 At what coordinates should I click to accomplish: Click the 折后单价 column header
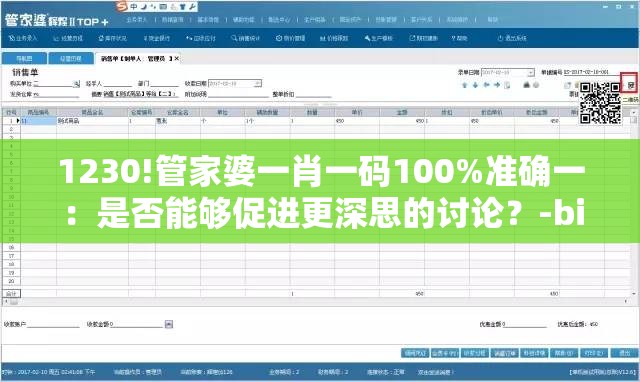(x=492, y=112)
